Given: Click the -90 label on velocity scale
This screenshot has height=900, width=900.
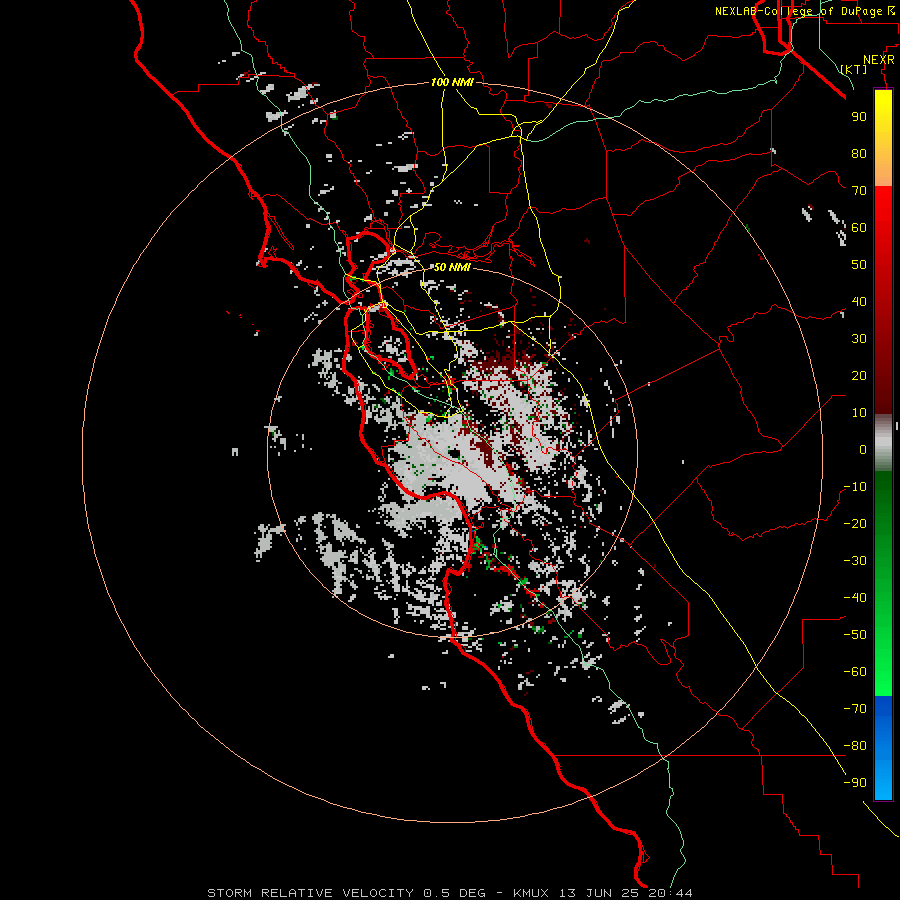Looking at the screenshot, I should pyautogui.click(x=855, y=783).
